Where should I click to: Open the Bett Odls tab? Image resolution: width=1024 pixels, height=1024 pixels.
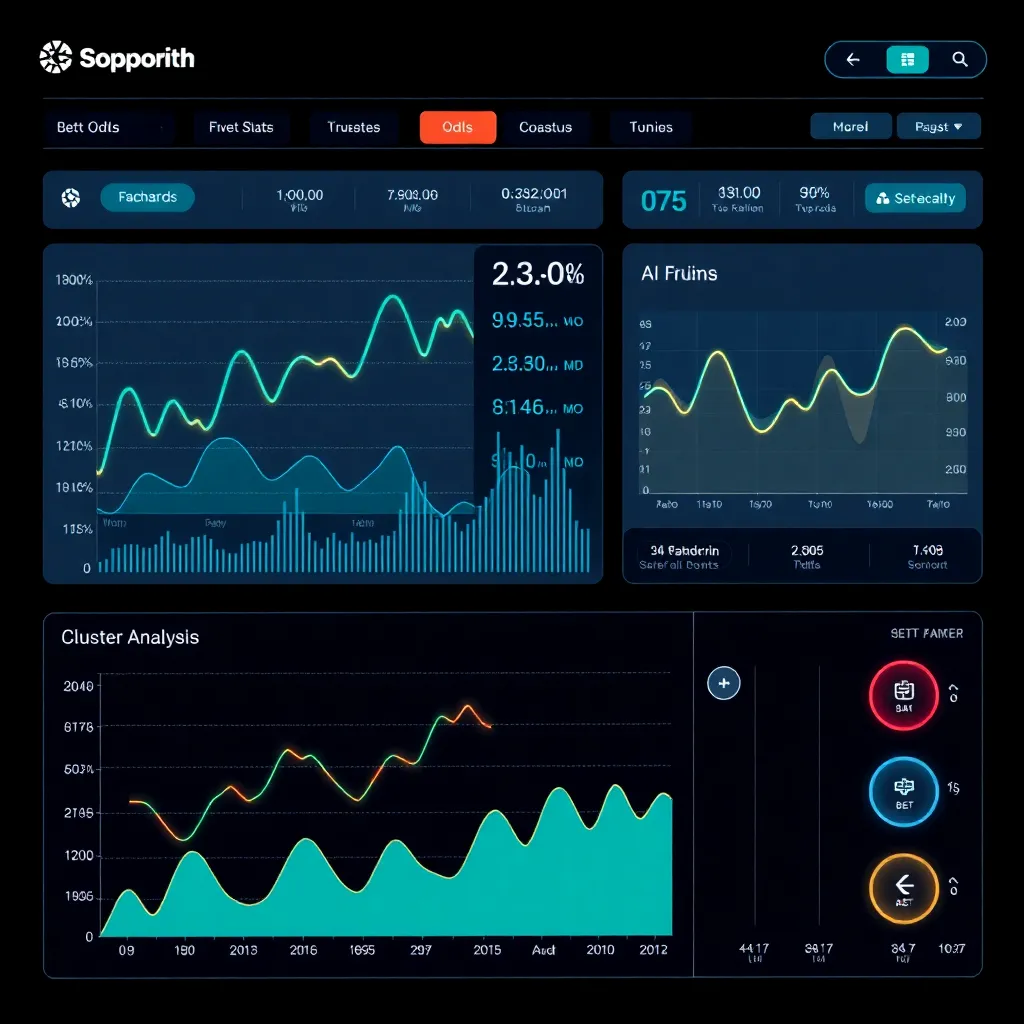tap(88, 127)
